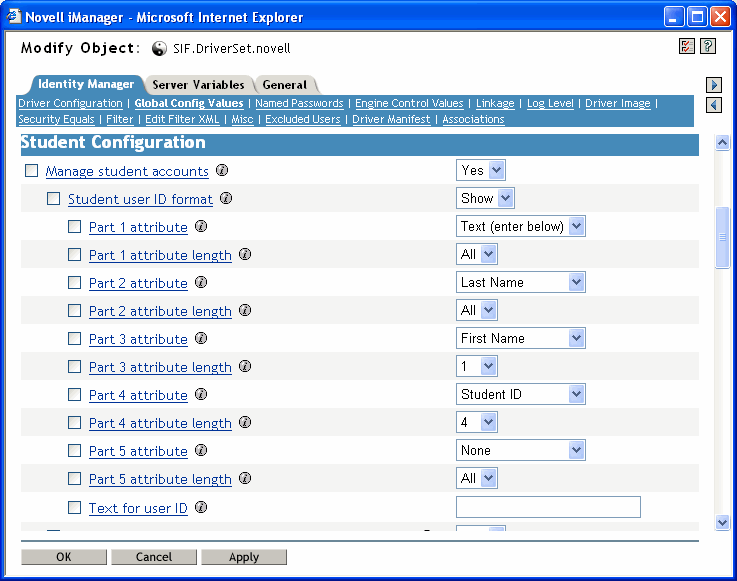Screen dimensions: 737x581
Task: Tick the Manage student accounts checkbox
Action: pyautogui.click(x=31, y=171)
